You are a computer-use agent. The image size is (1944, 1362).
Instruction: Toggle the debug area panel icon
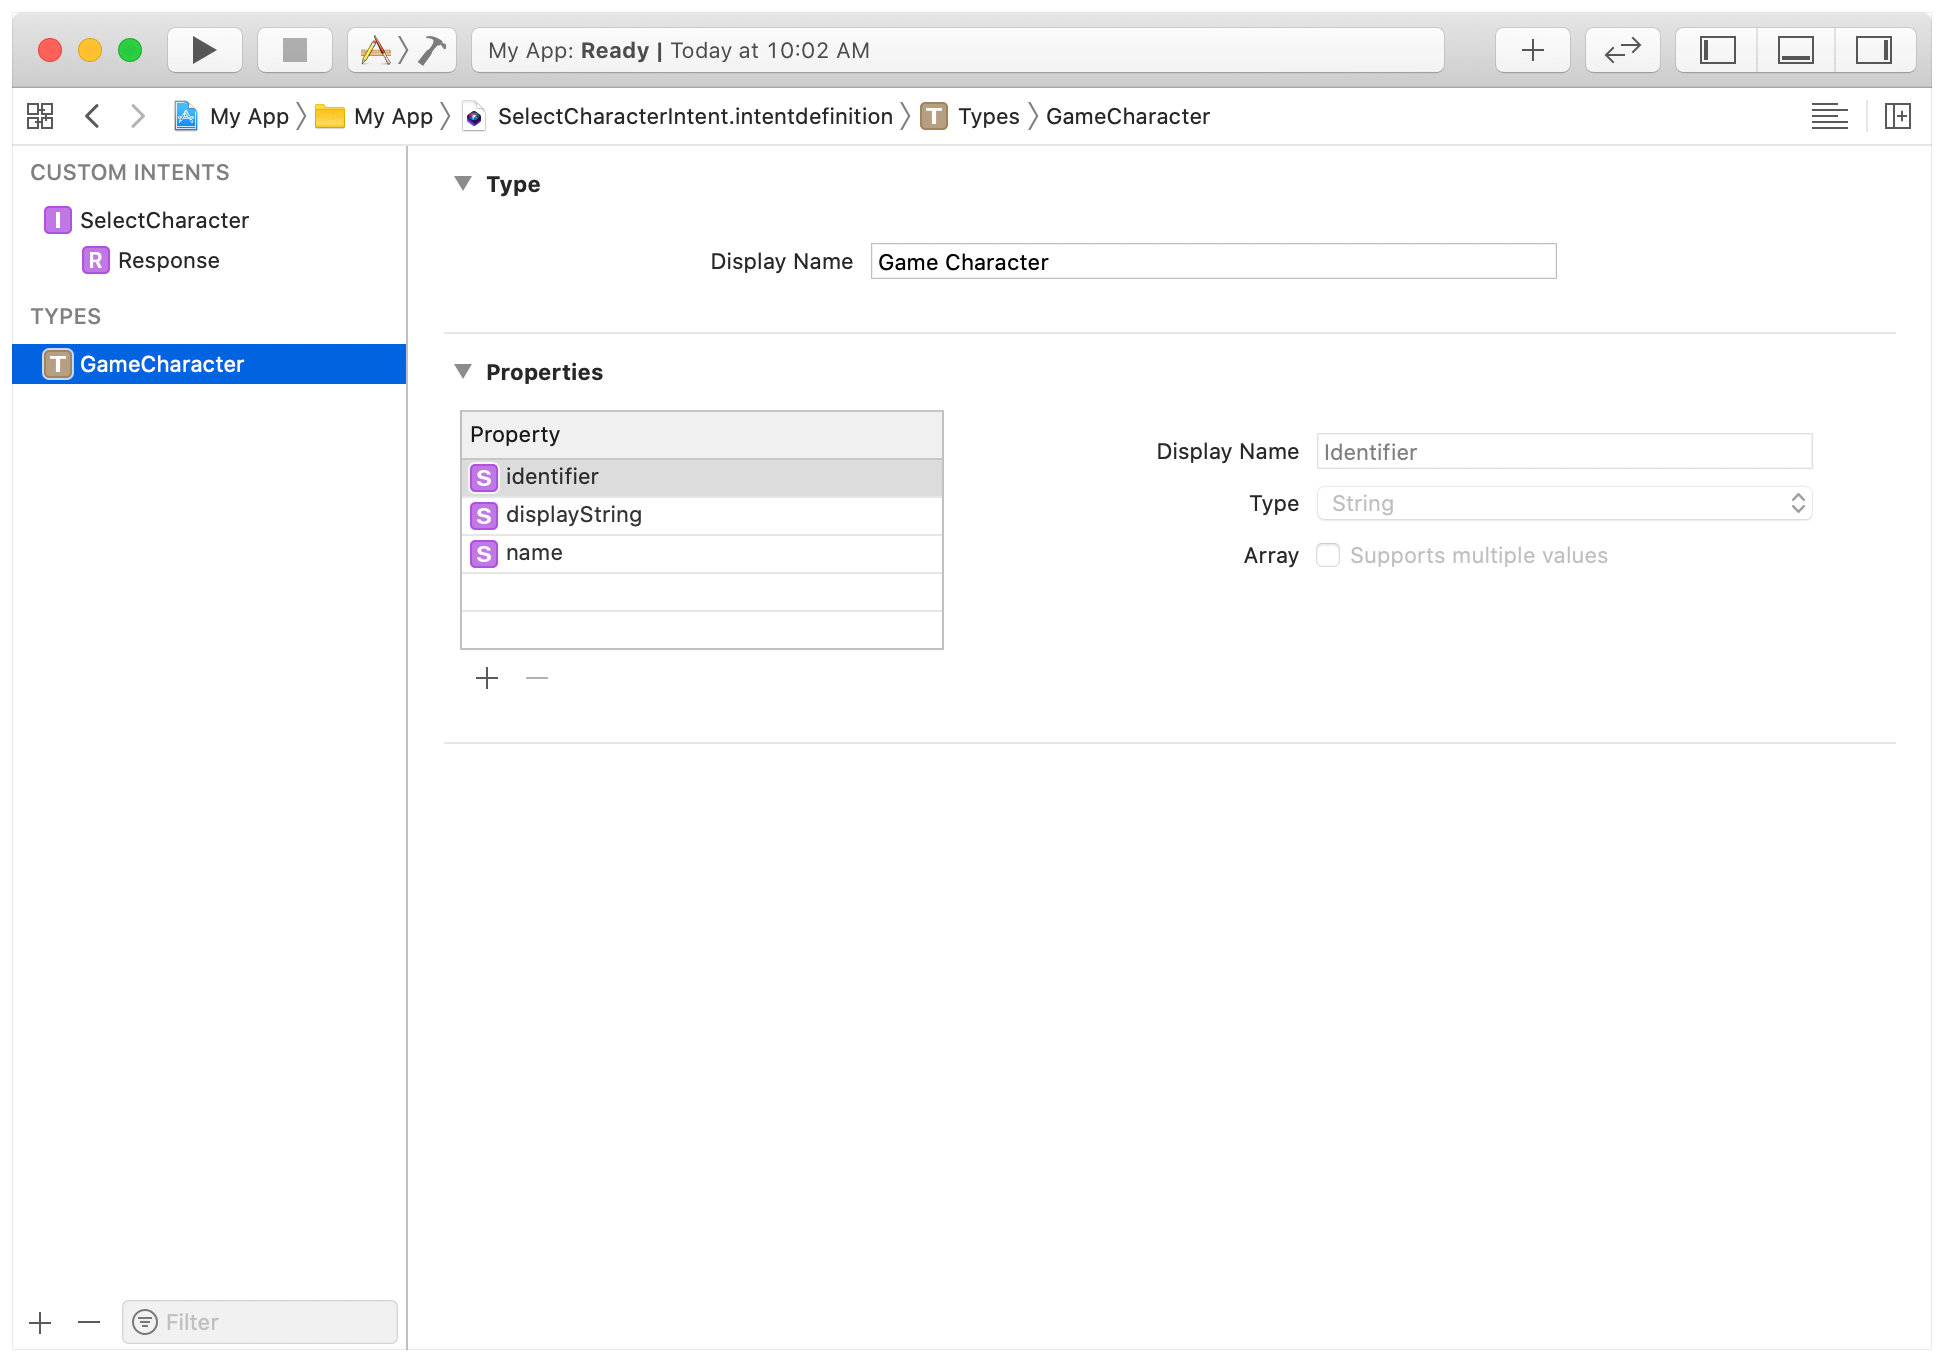click(x=1795, y=50)
